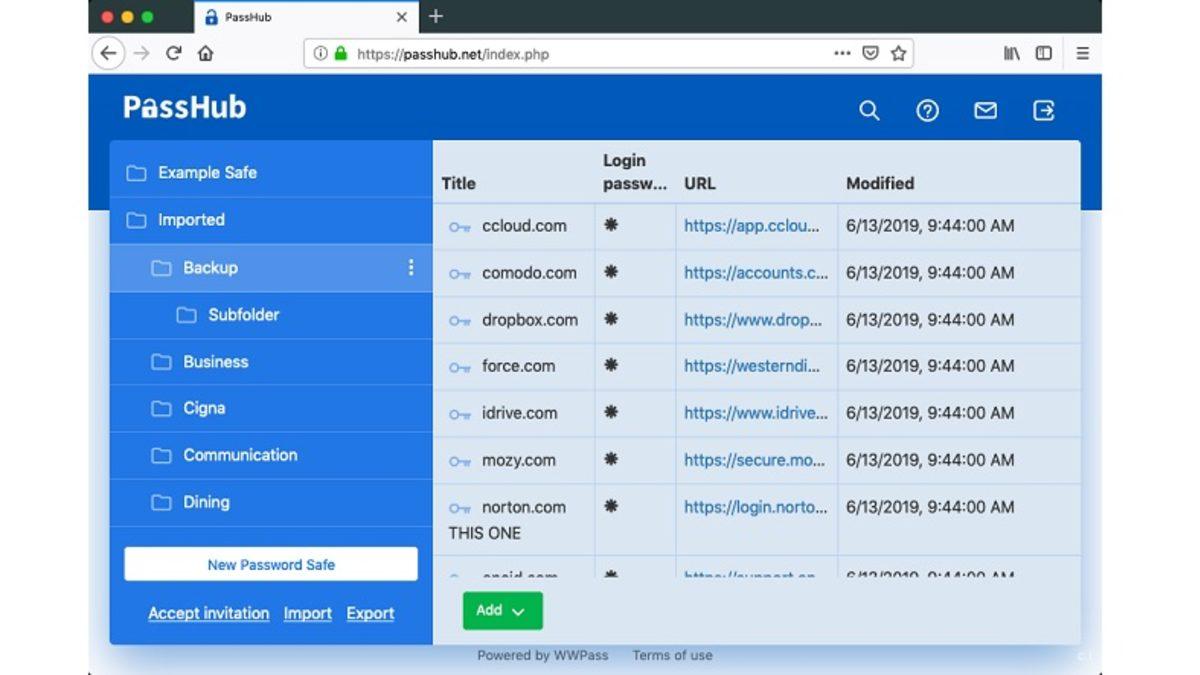
Task: Click the Firefox home icon
Action: [206, 53]
